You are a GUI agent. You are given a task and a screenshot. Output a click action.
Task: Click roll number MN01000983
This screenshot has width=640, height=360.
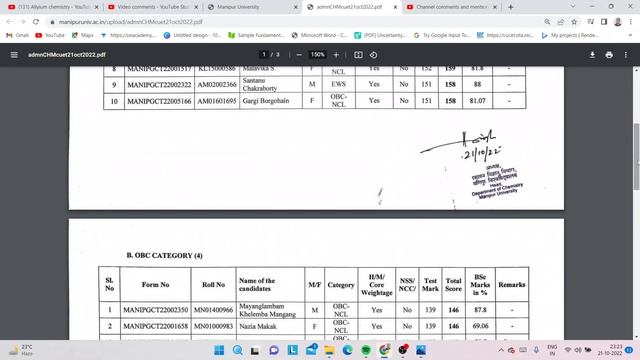(x=213, y=327)
